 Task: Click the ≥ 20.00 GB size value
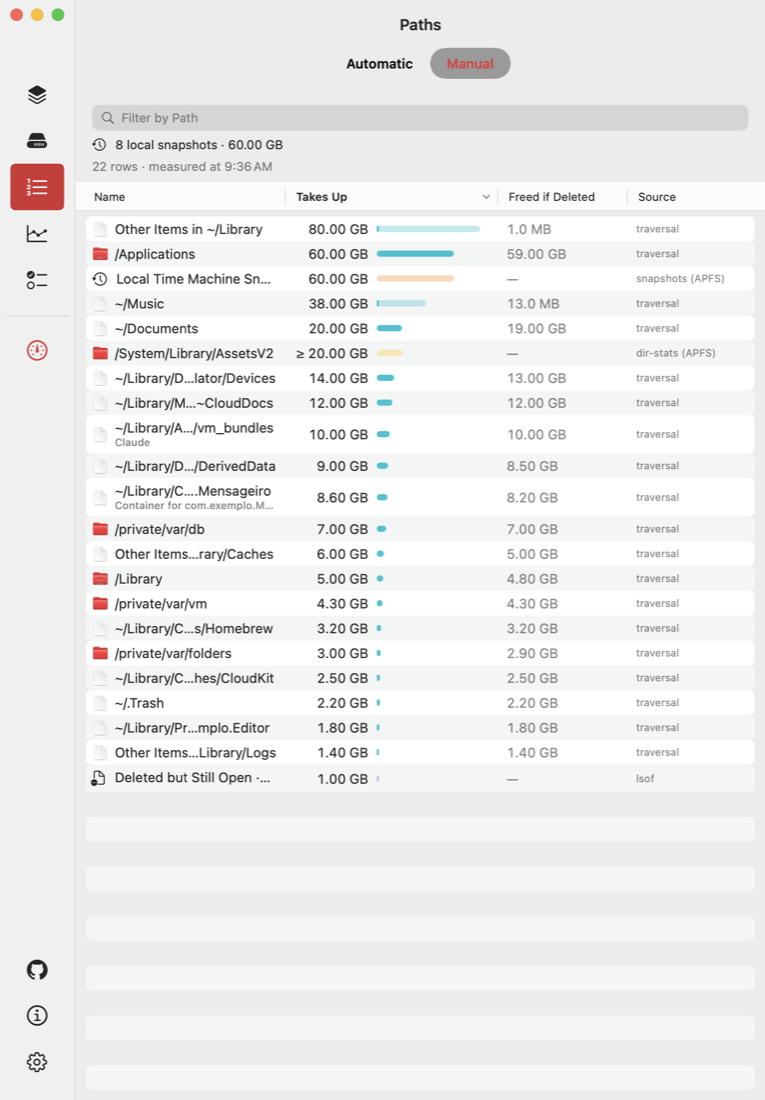click(332, 354)
